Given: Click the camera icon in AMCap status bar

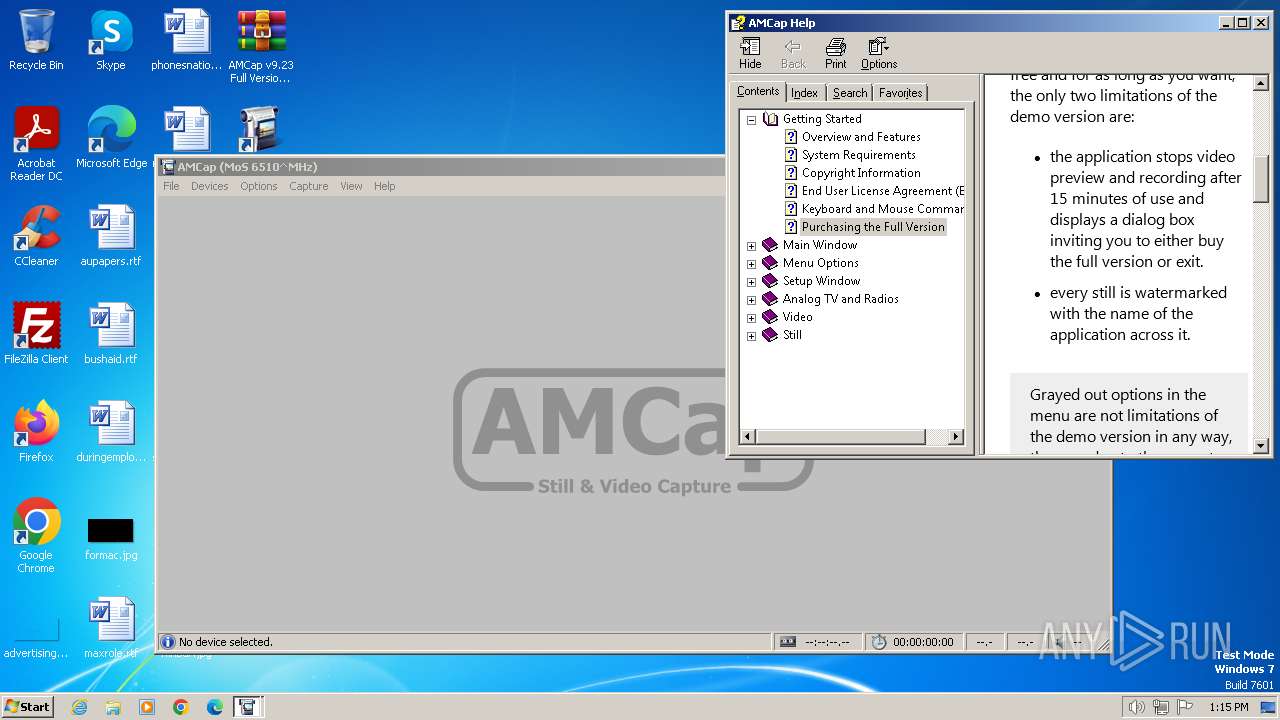Looking at the screenshot, I should coord(788,642).
